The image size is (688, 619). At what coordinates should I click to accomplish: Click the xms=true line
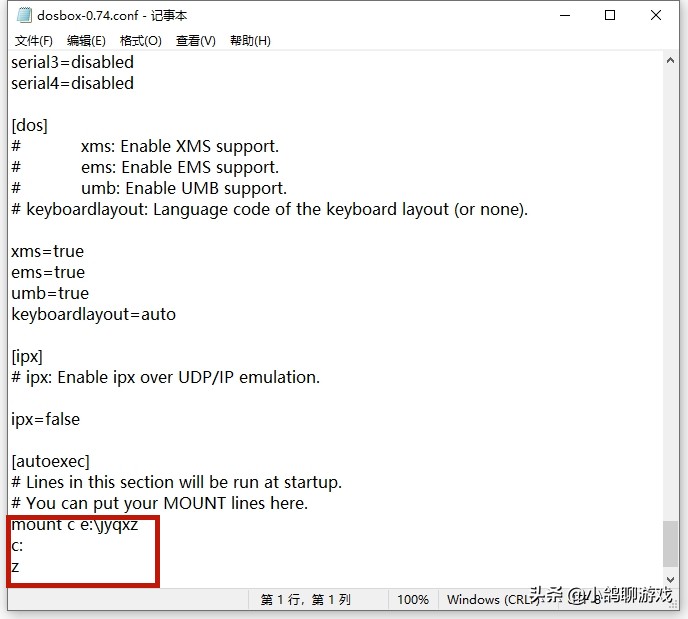tap(47, 252)
